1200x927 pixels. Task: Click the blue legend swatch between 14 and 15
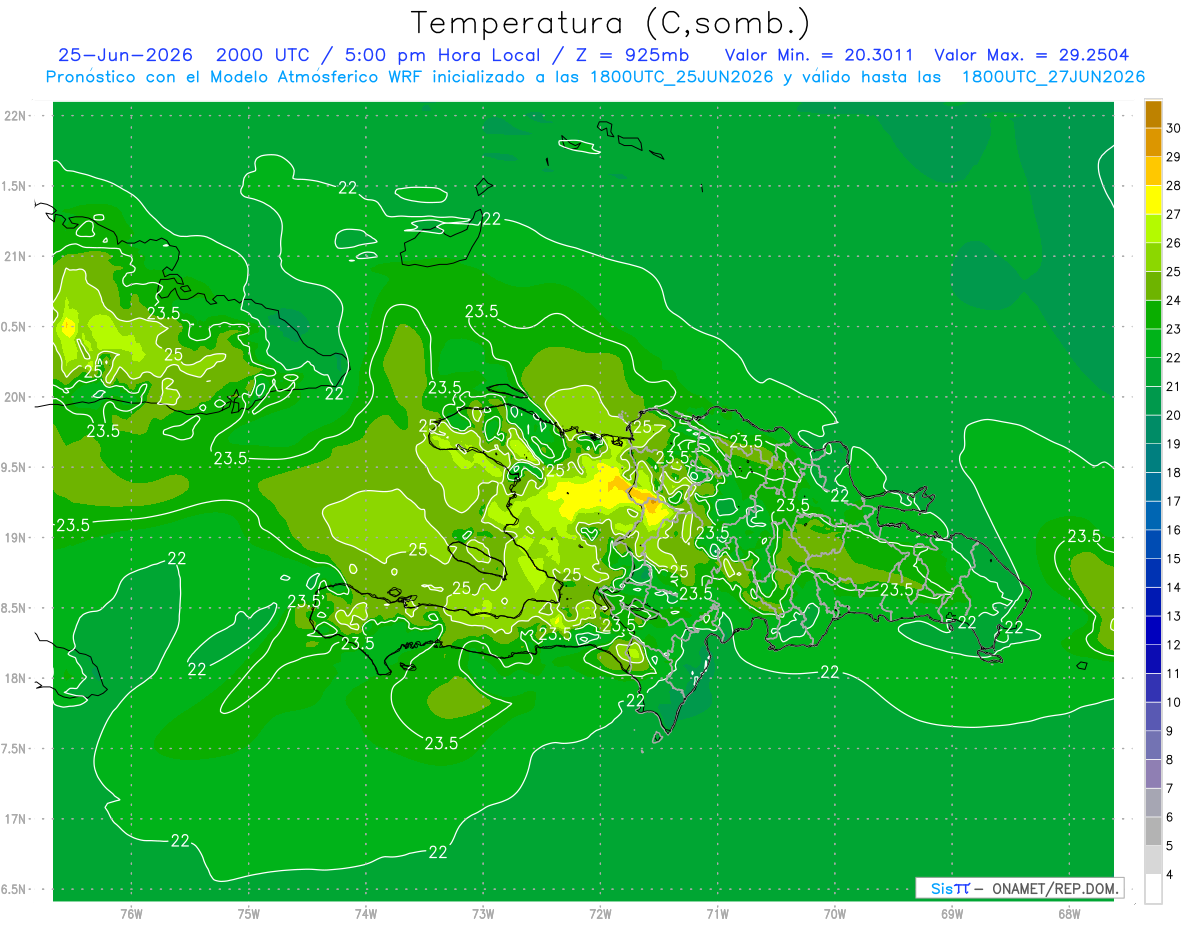coord(1153,573)
